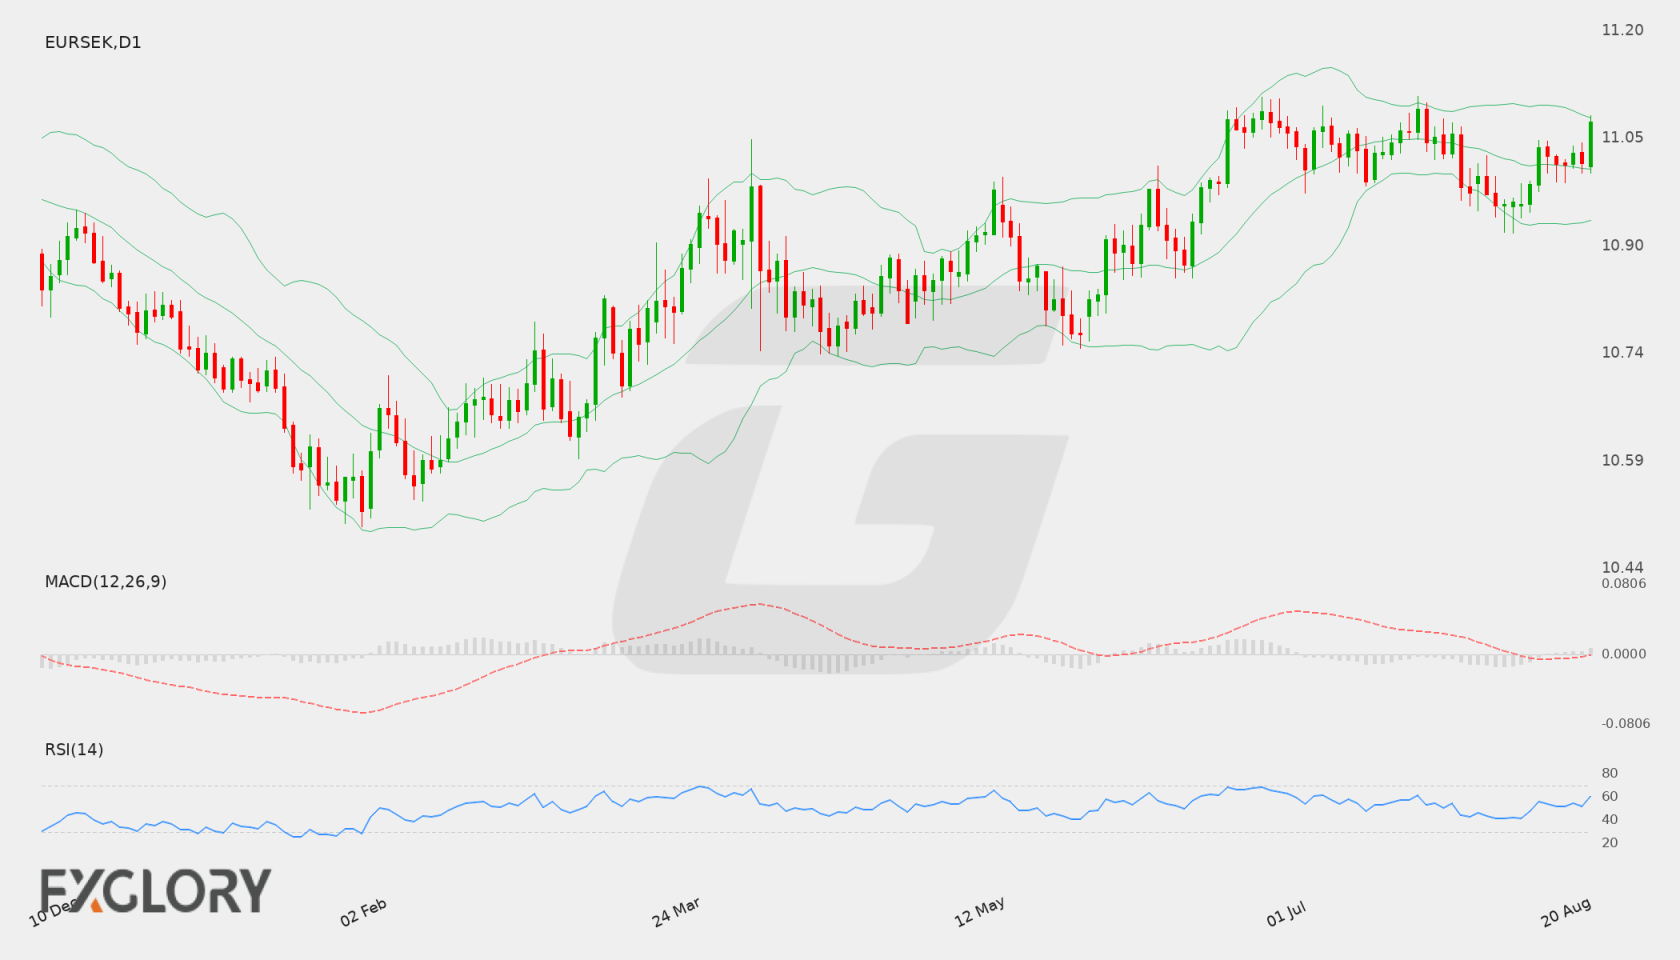Click the 0.0806 MACD scale value

[x=1624, y=583]
